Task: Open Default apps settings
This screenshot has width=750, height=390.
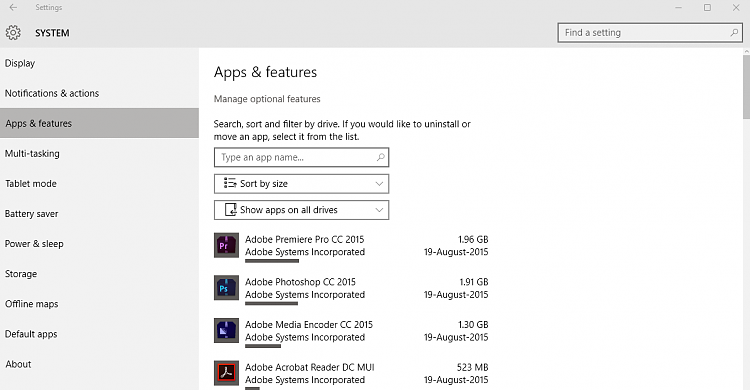Action: 99,334
